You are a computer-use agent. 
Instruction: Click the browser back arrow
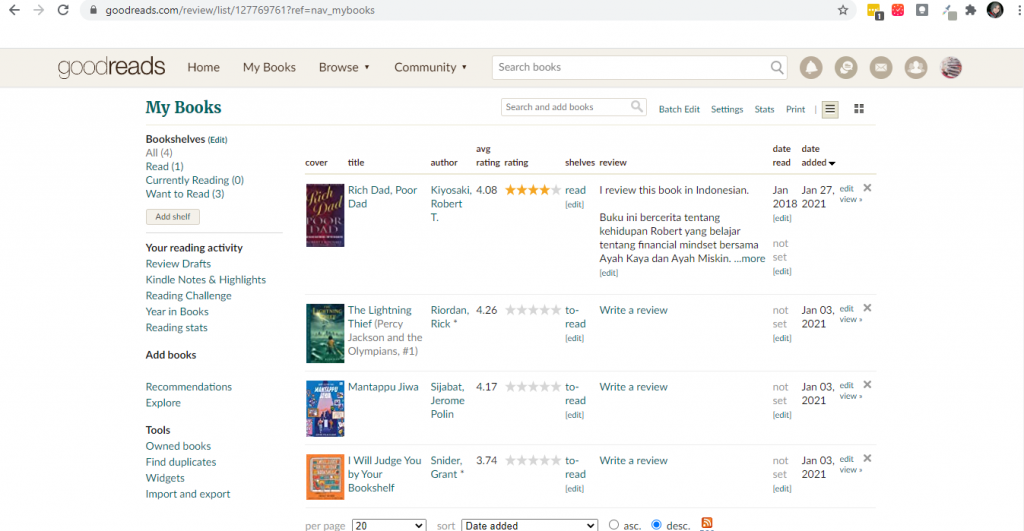tap(14, 10)
